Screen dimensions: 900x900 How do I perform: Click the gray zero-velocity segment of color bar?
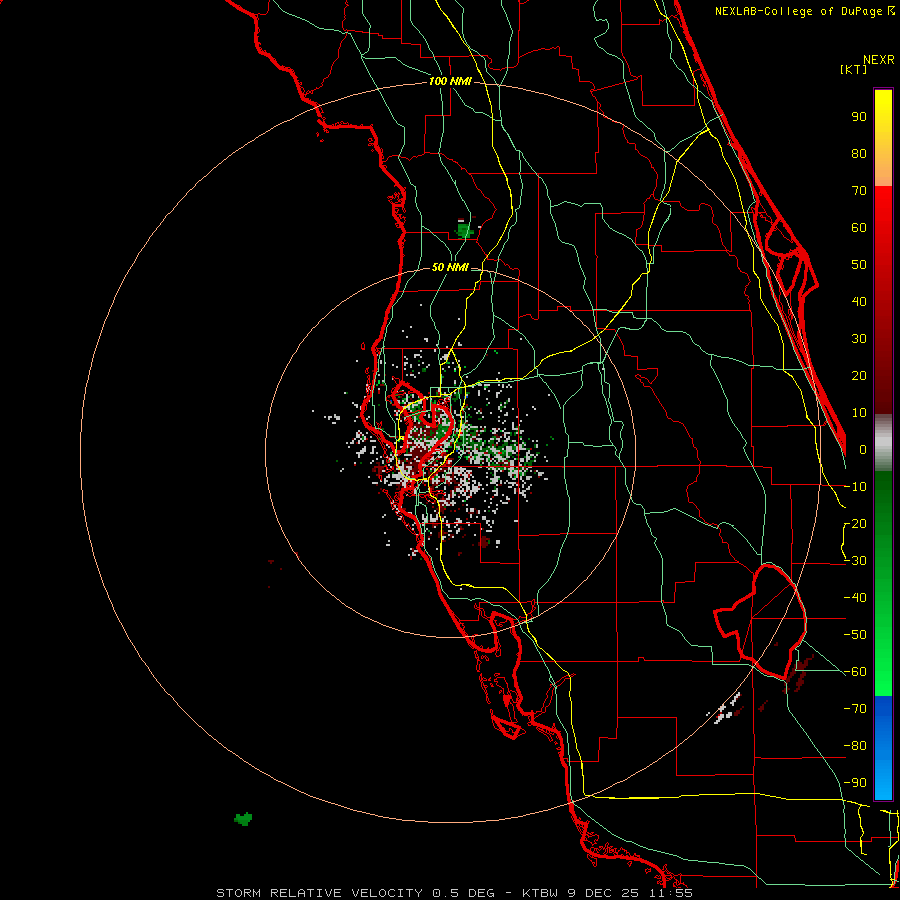point(883,443)
